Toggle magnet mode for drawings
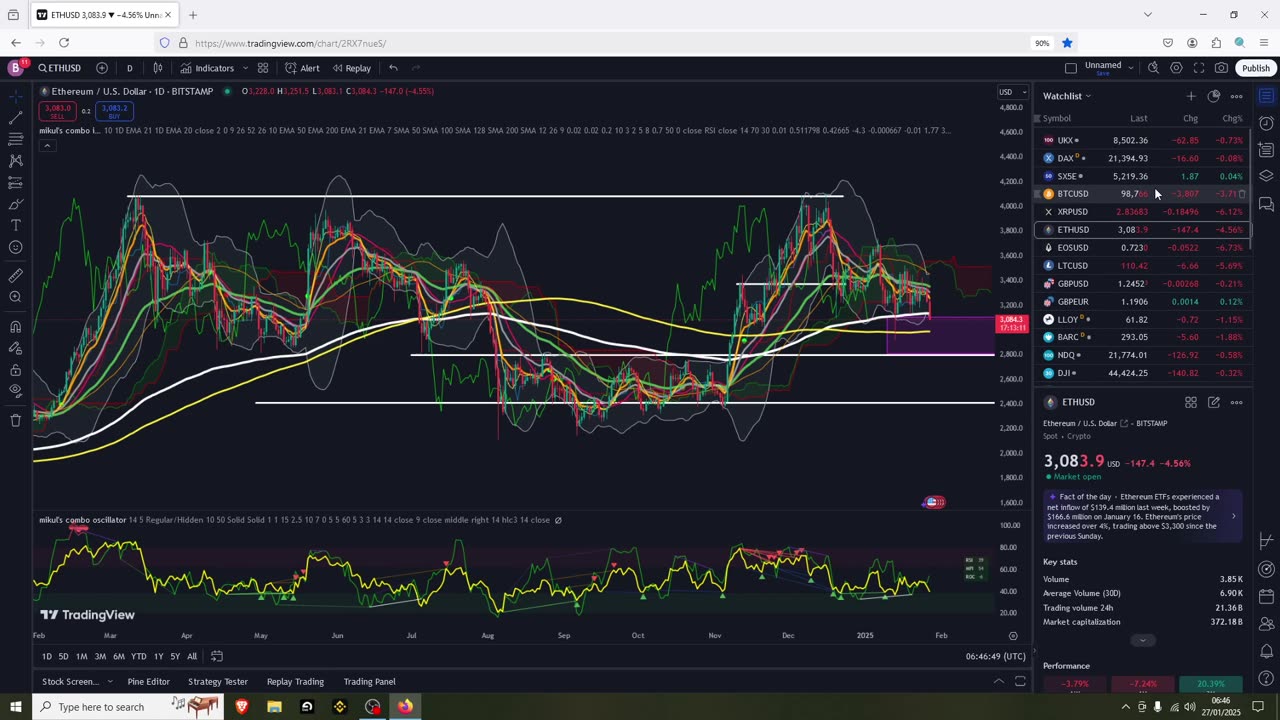 [15, 326]
